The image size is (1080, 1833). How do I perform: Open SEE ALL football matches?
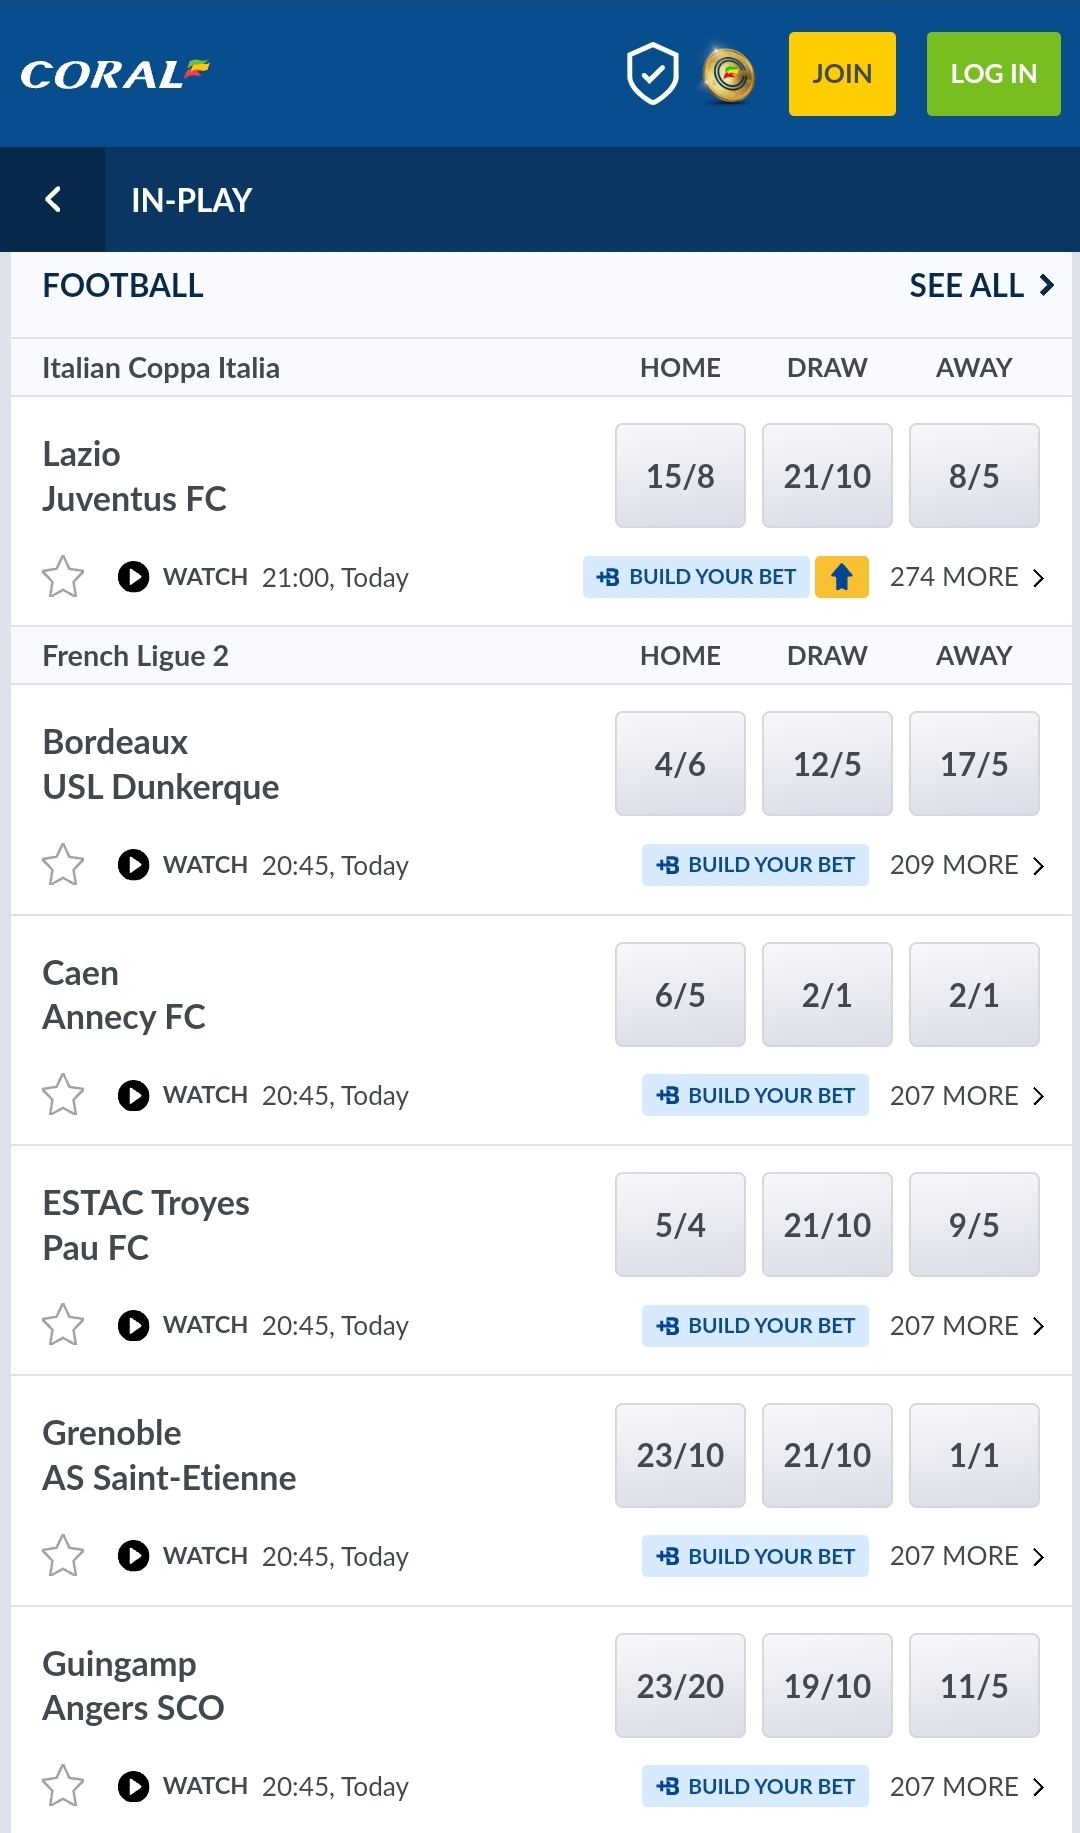(x=980, y=286)
